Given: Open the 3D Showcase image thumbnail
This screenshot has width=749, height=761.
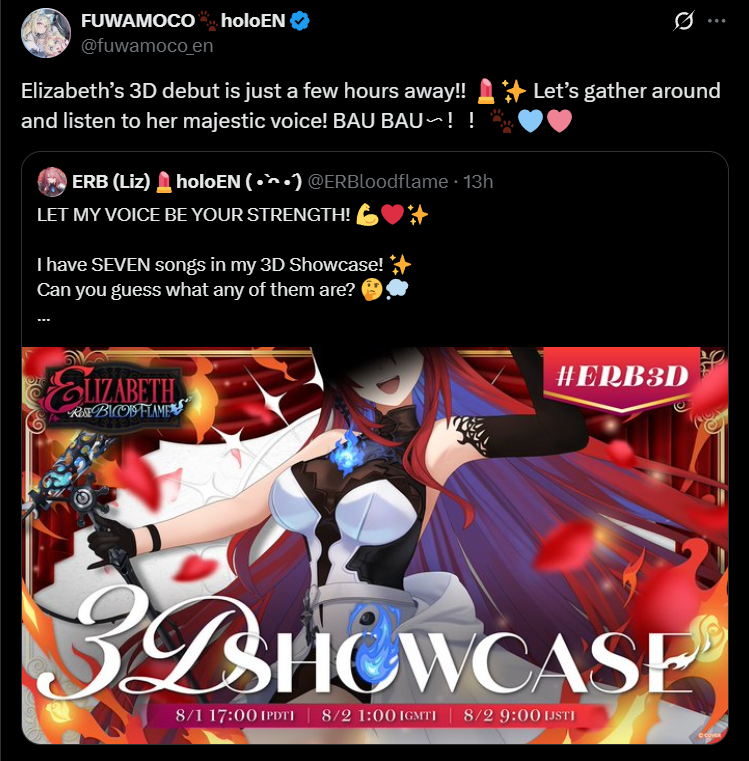Looking at the screenshot, I should click(375, 545).
